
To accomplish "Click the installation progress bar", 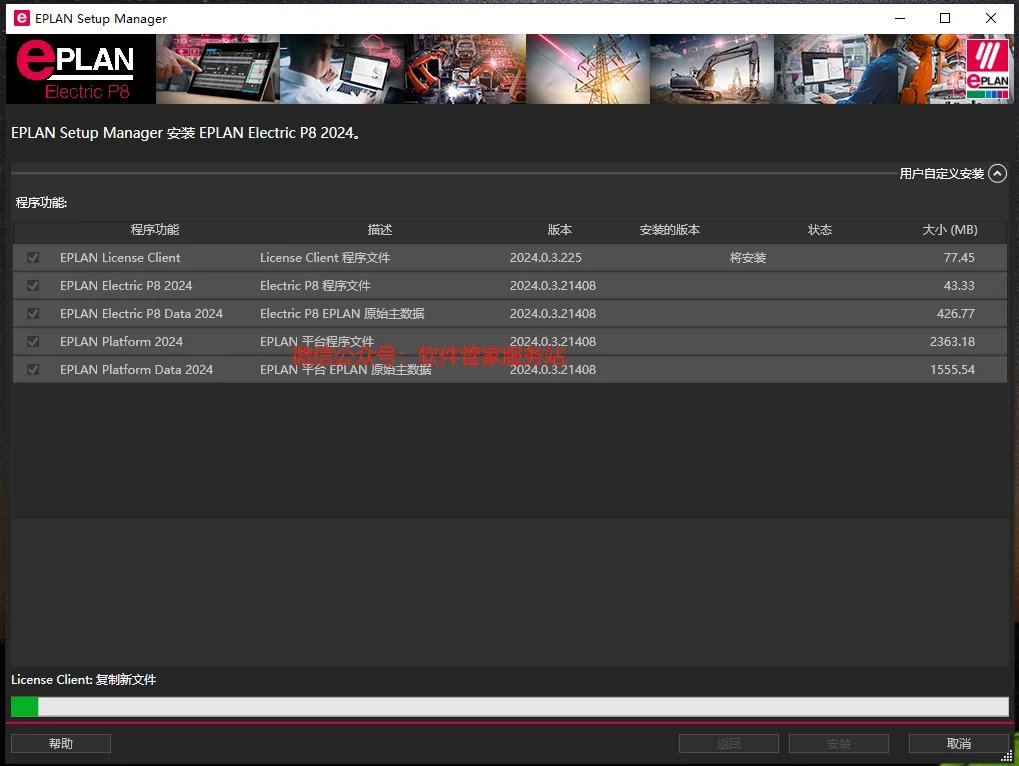I will pos(510,706).
